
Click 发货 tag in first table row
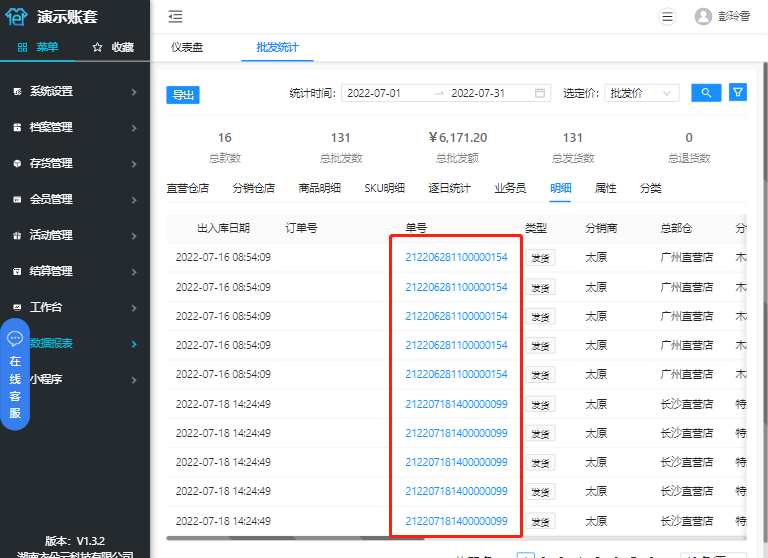point(540,258)
